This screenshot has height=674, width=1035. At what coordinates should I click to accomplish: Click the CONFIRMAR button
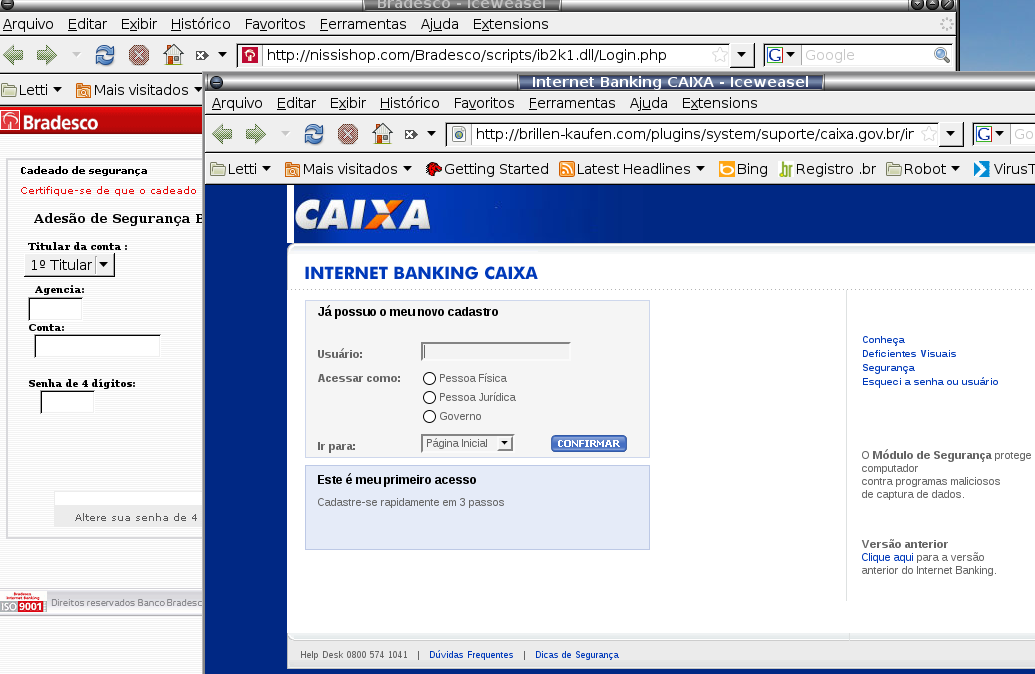click(x=589, y=444)
